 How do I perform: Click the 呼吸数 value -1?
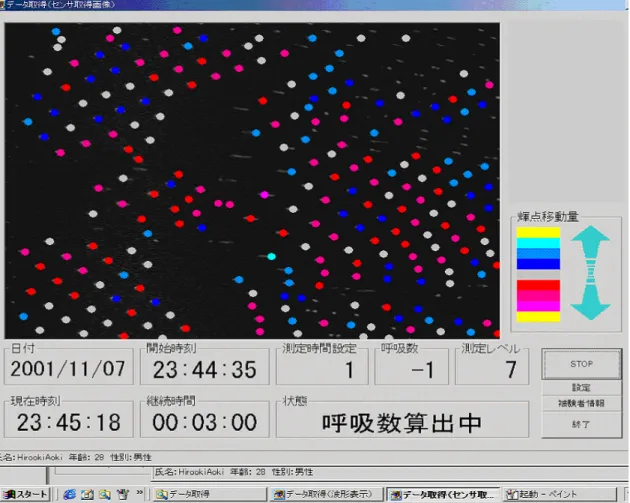423,370
